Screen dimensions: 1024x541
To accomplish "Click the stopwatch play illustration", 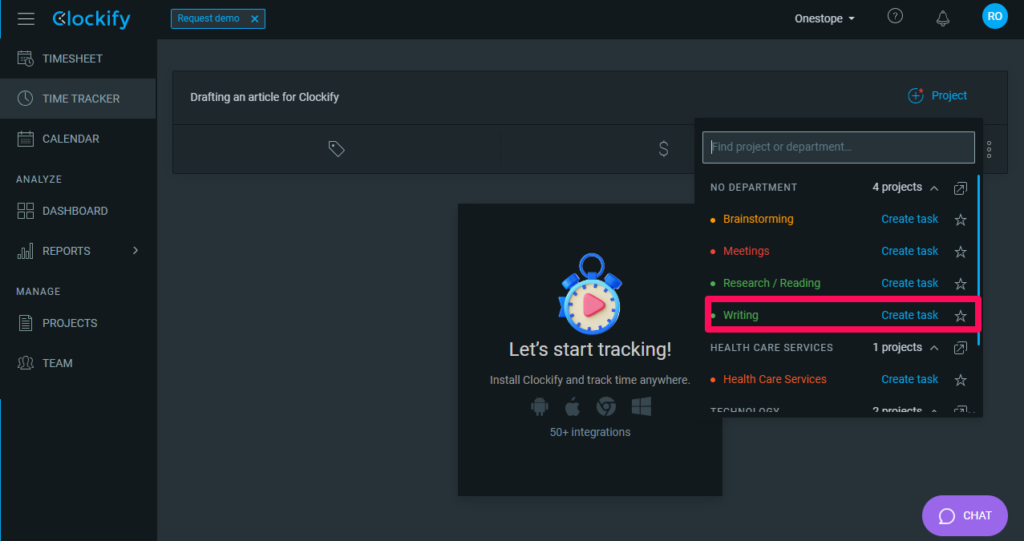I will click(x=591, y=294).
